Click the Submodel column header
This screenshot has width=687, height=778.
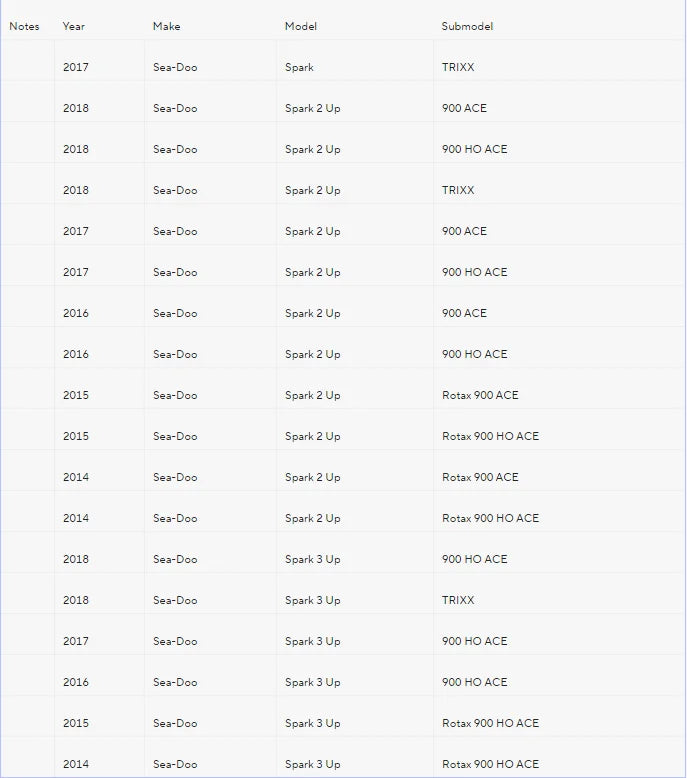point(467,26)
